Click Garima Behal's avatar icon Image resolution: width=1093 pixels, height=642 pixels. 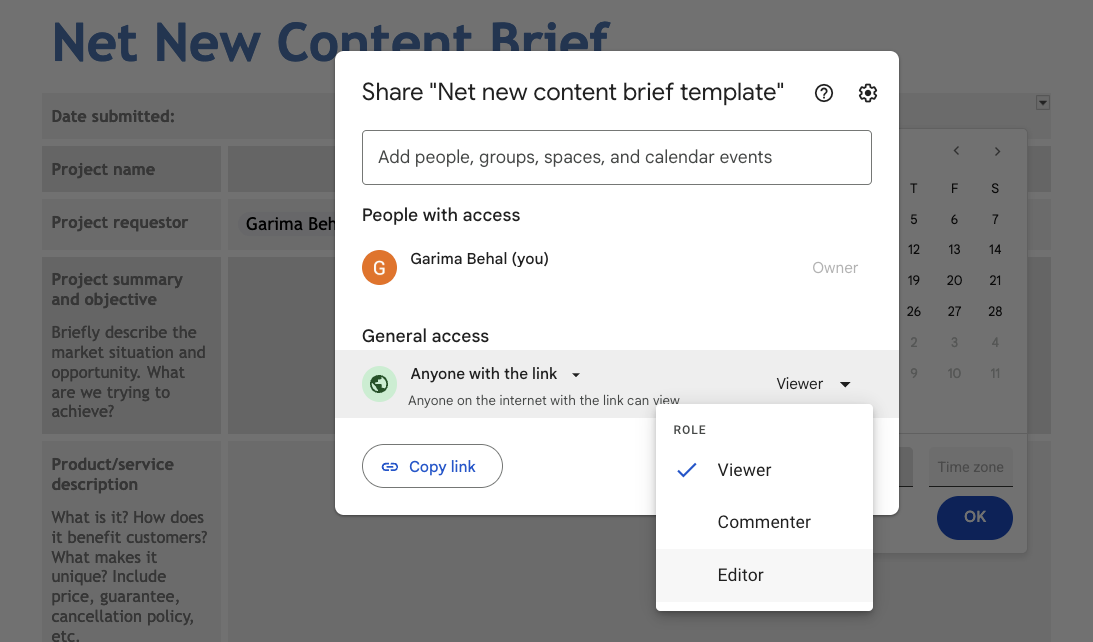pyautogui.click(x=379, y=267)
